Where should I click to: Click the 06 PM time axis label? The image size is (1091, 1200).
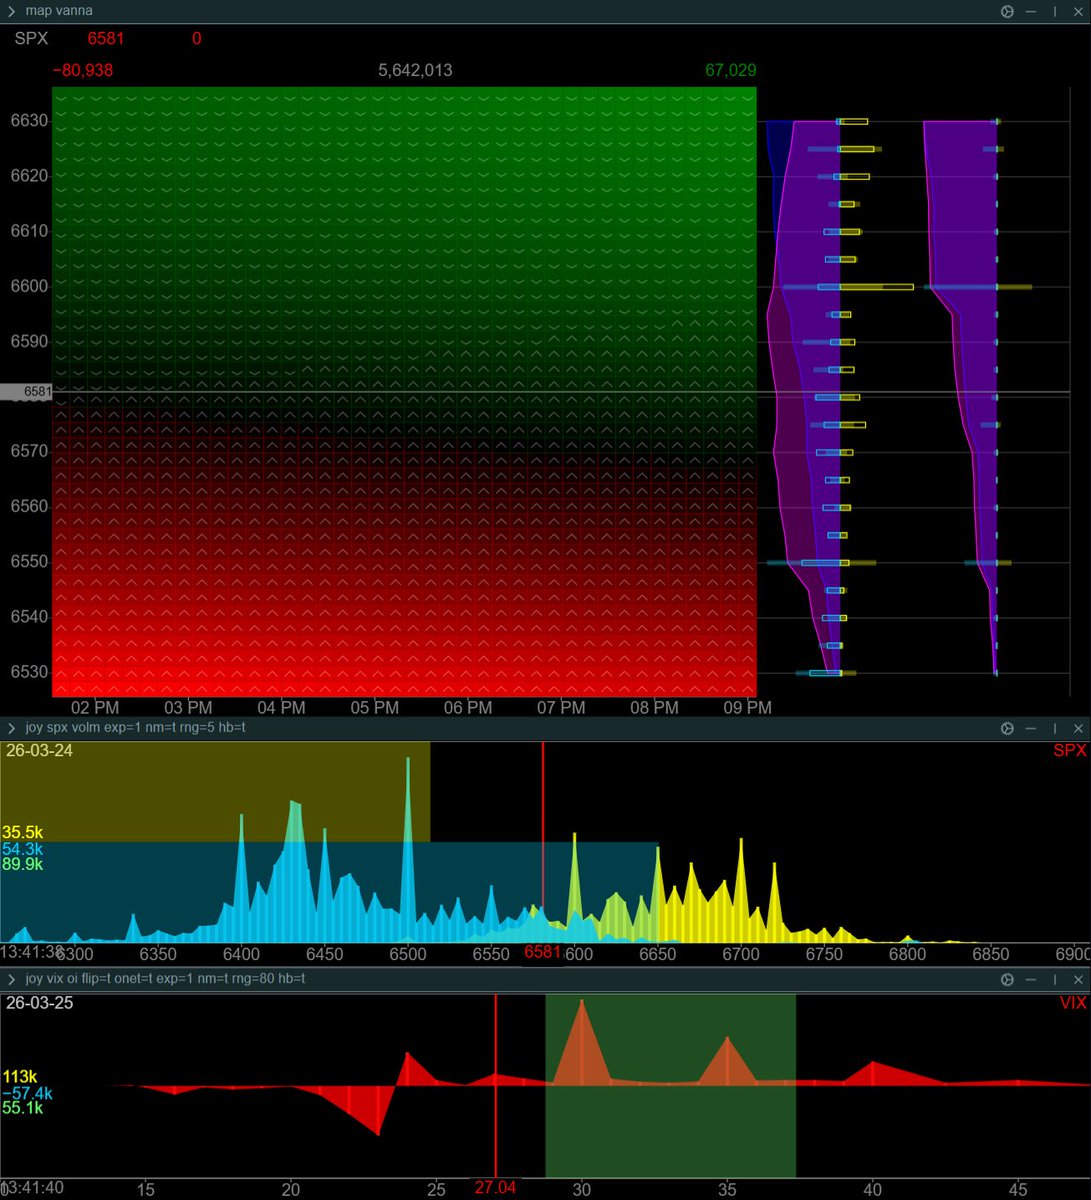tap(468, 708)
